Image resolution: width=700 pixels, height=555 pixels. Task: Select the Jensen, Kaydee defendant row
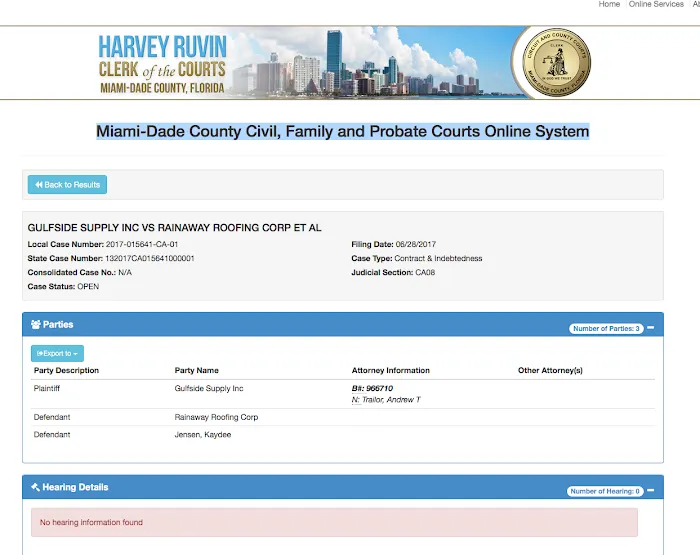[x=203, y=435]
